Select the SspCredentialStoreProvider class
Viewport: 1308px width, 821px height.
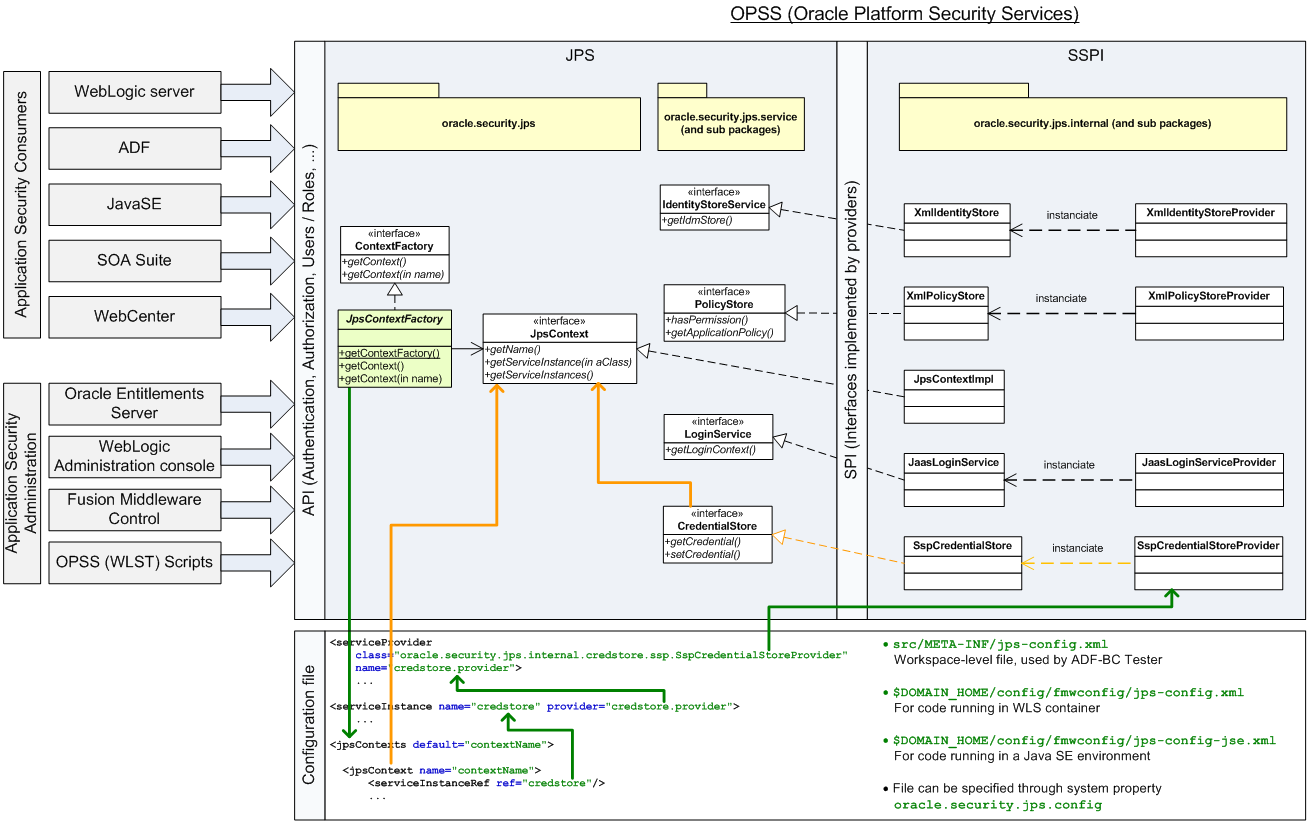[1210, 564]
